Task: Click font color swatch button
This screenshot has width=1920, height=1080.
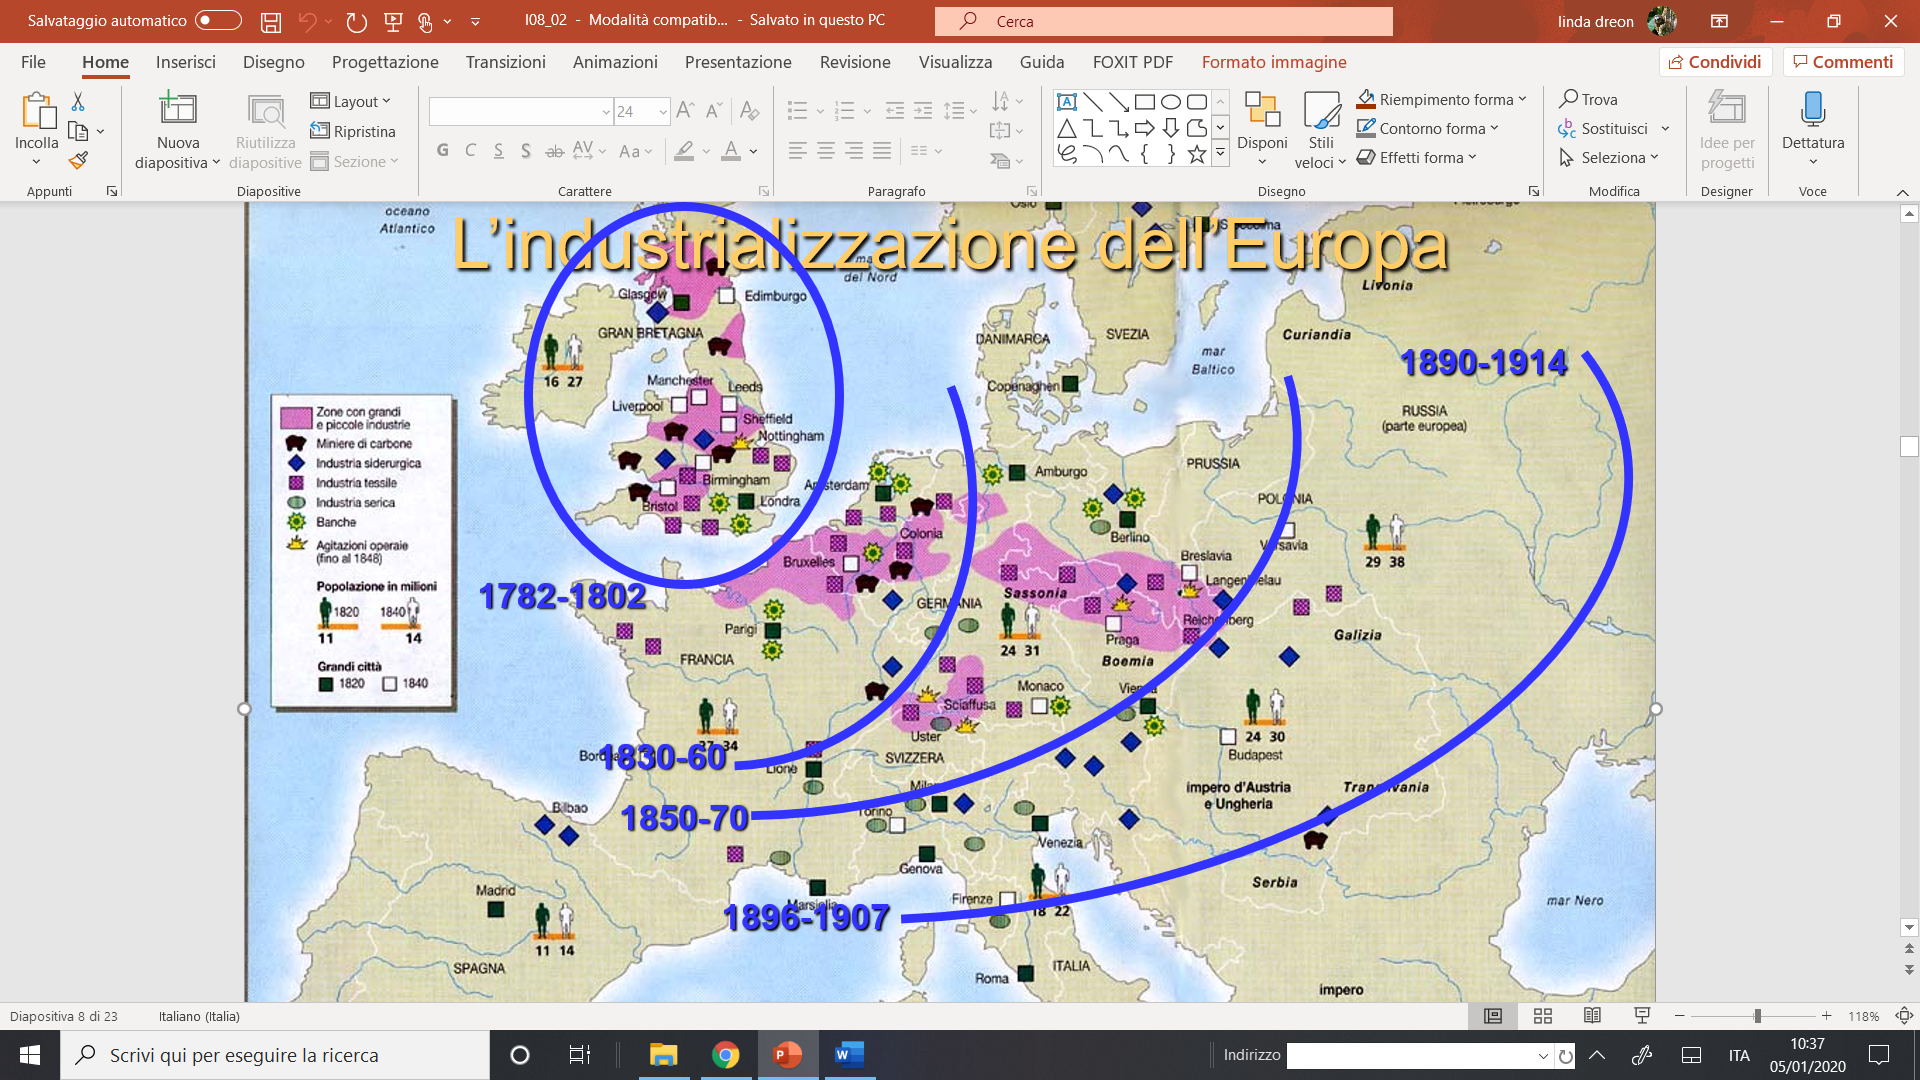Action: click(731, 151)
